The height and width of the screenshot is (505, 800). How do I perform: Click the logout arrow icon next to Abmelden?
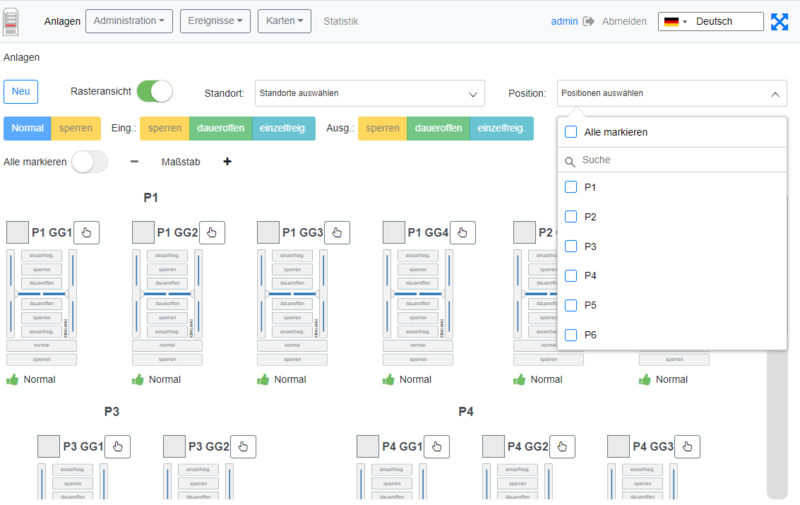click(589, 21)
